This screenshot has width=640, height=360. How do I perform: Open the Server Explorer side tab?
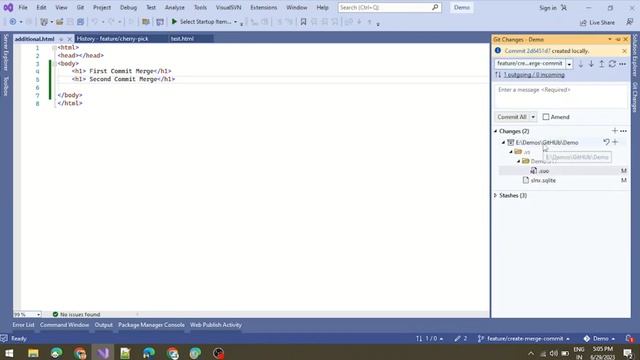(5, 52)
